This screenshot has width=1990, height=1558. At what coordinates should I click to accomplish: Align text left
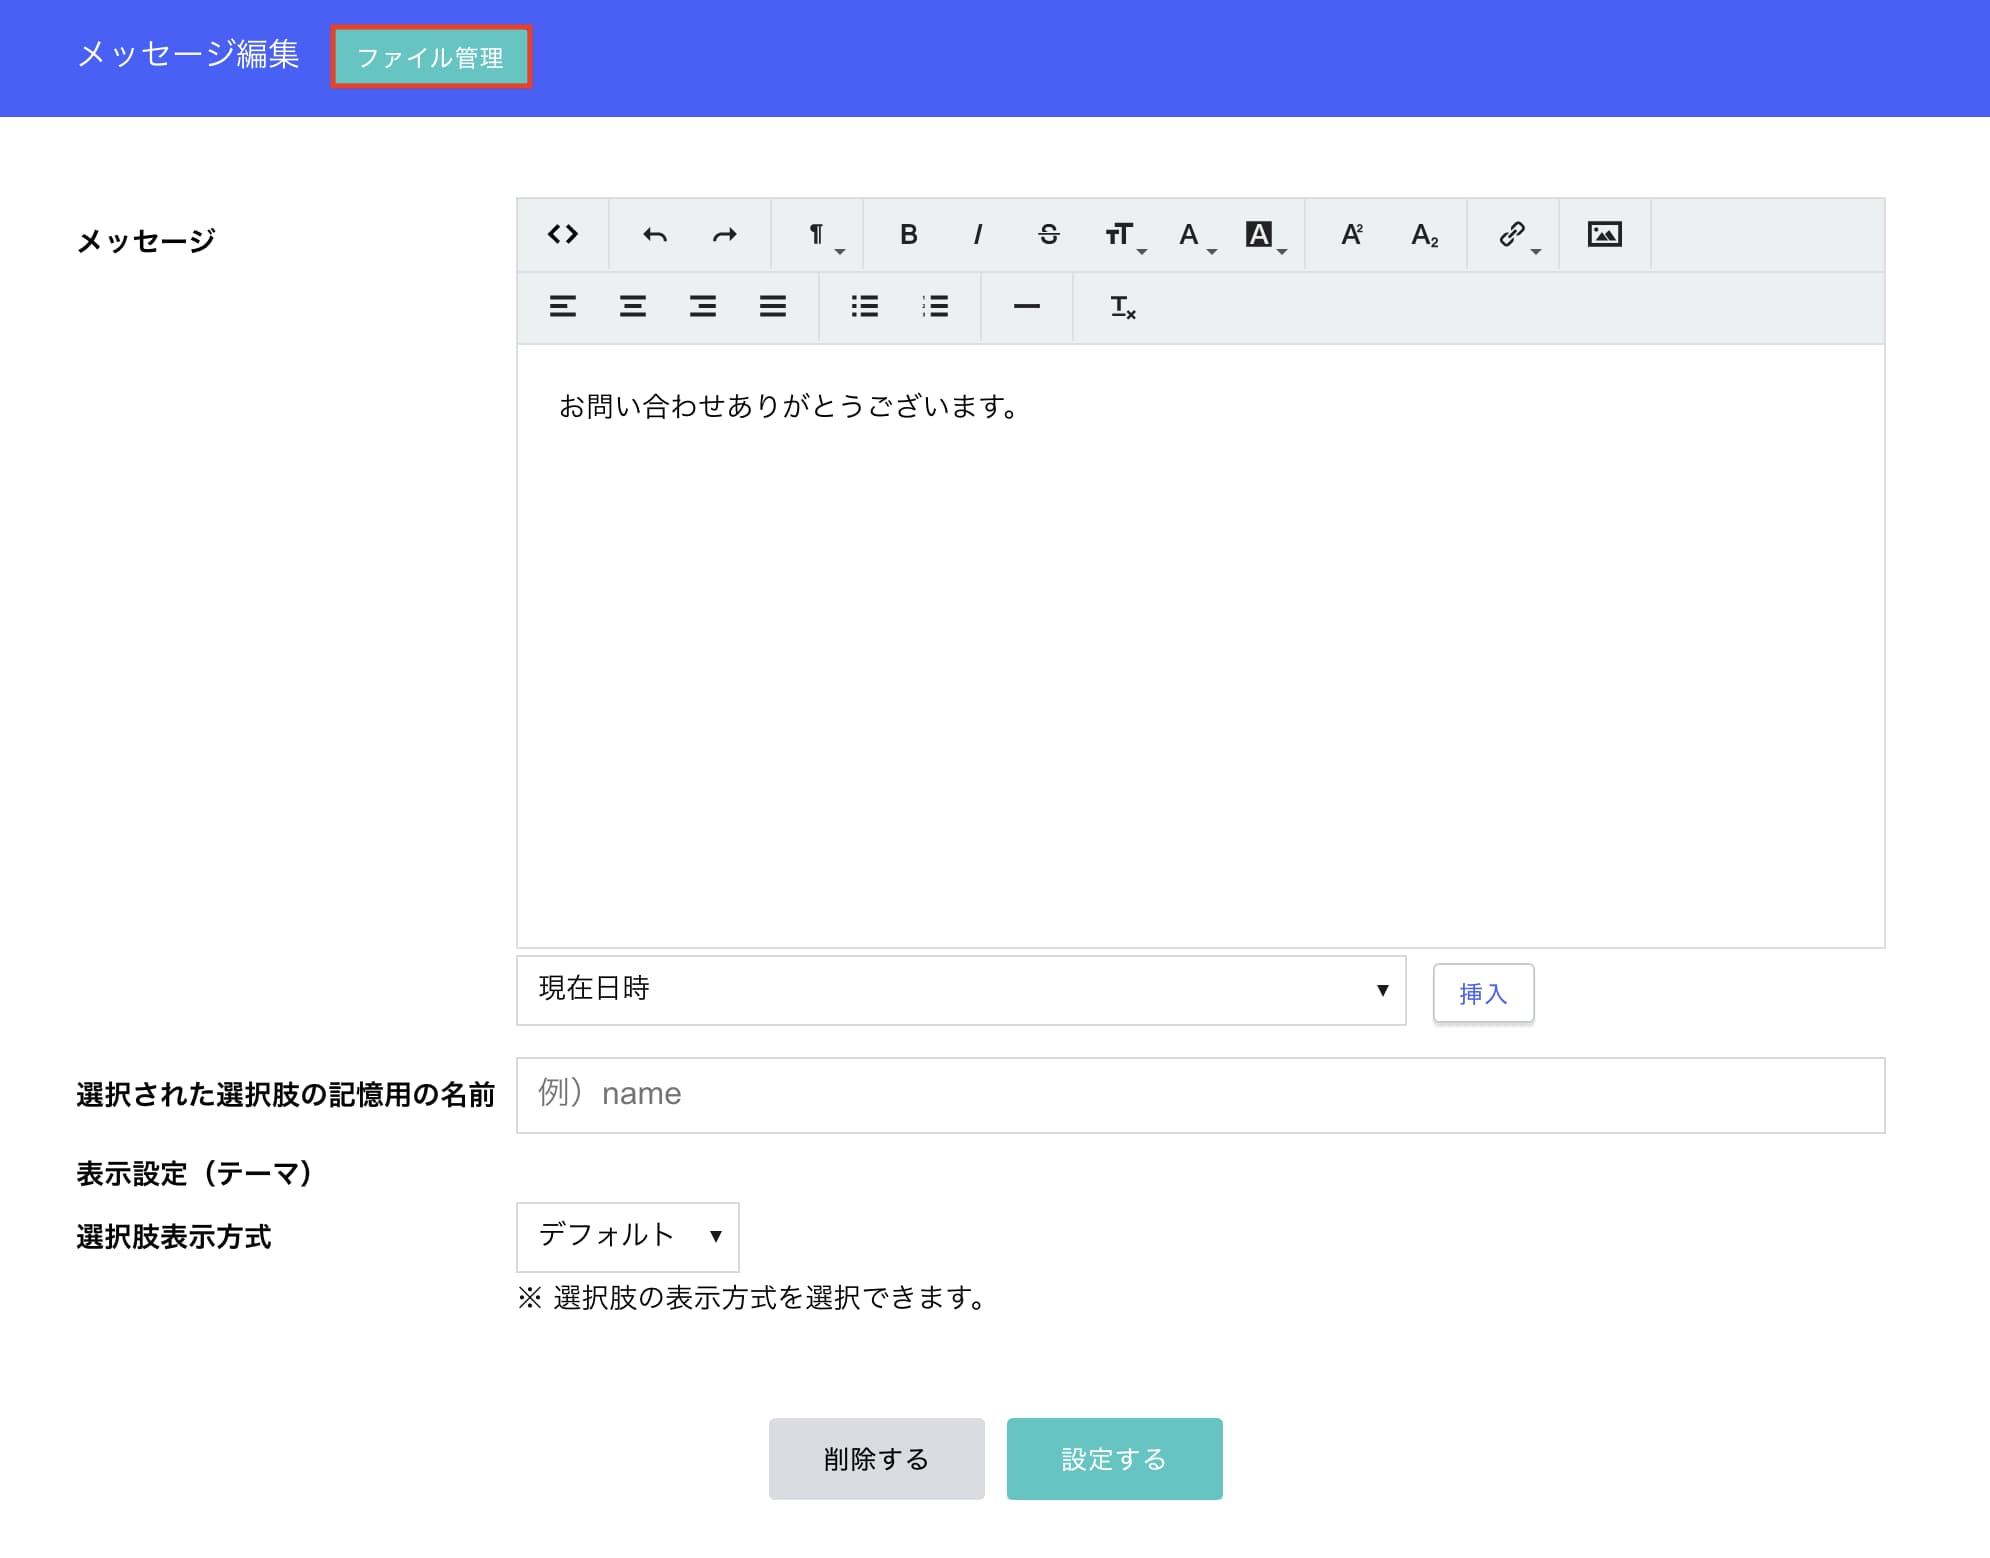point(563,307)
